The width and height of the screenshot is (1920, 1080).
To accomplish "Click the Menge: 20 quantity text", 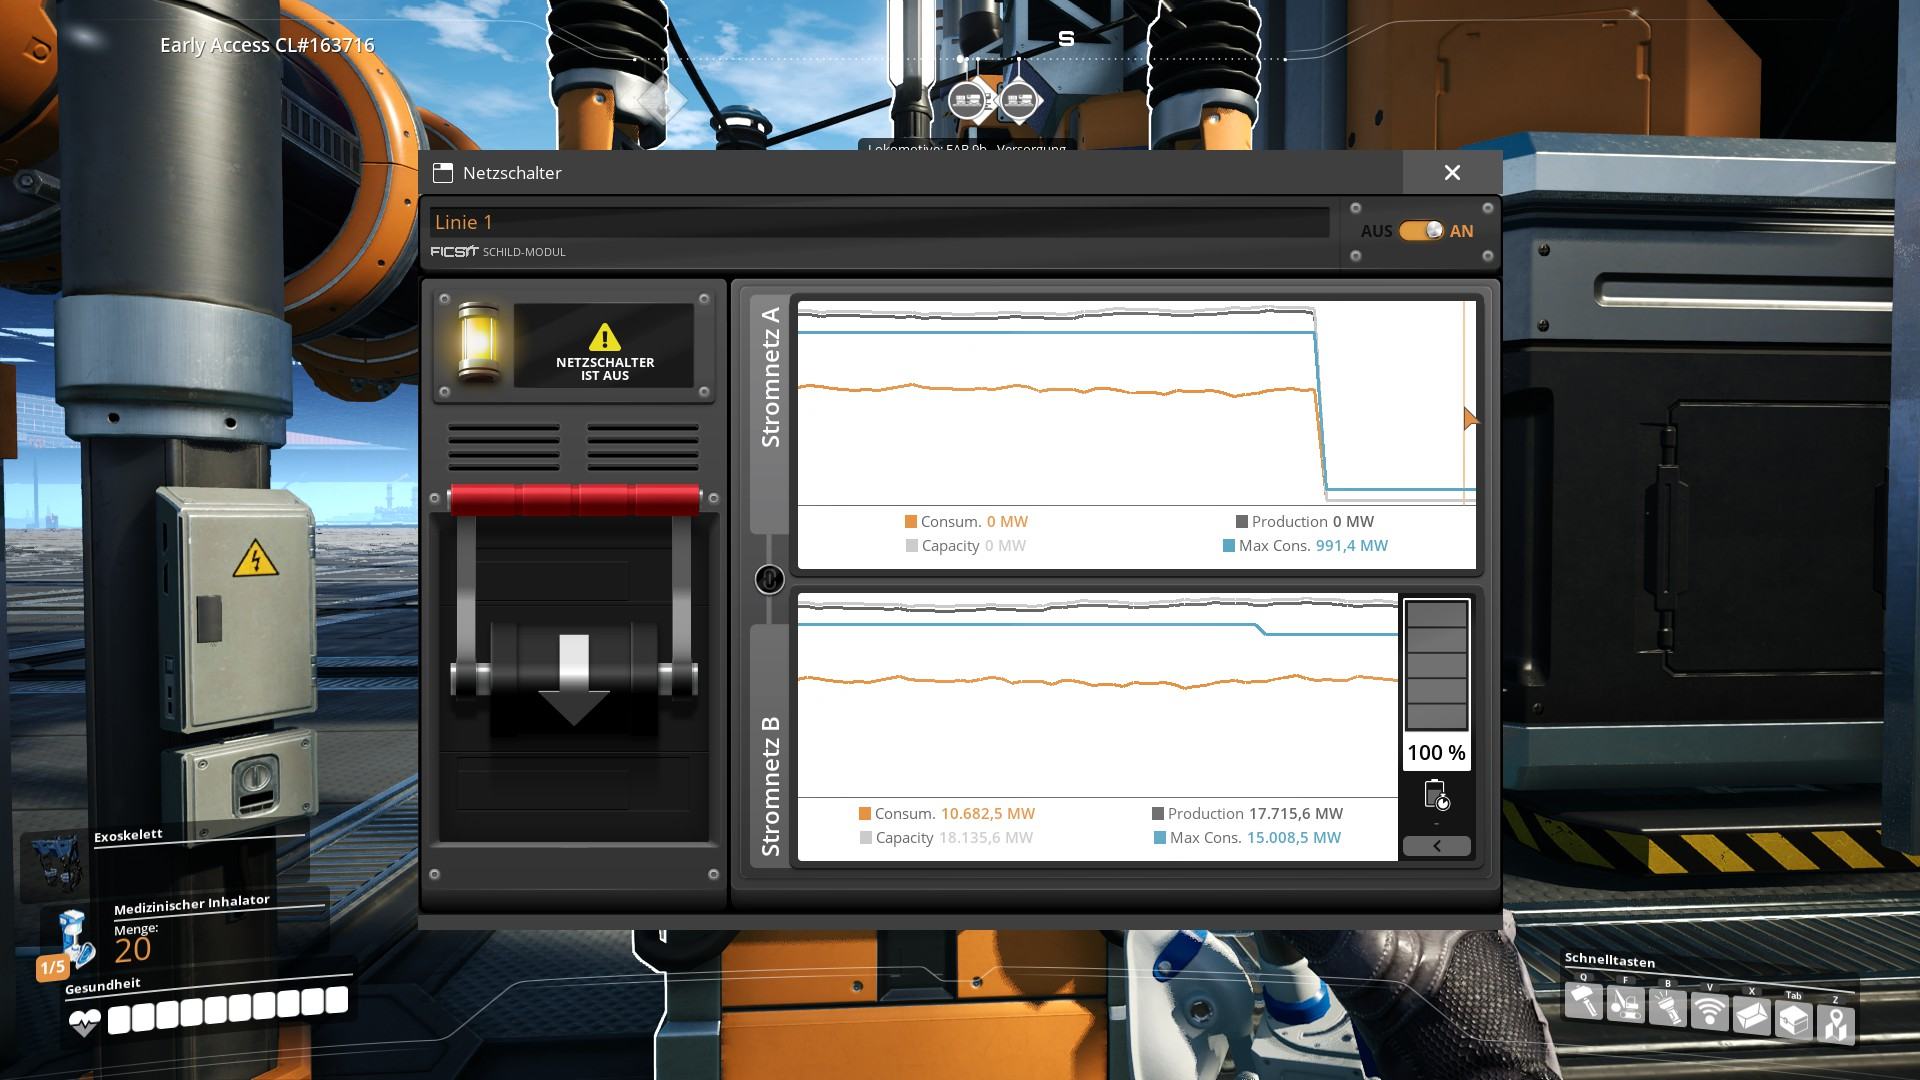I will pyautogui.click(x=136, y=943).
